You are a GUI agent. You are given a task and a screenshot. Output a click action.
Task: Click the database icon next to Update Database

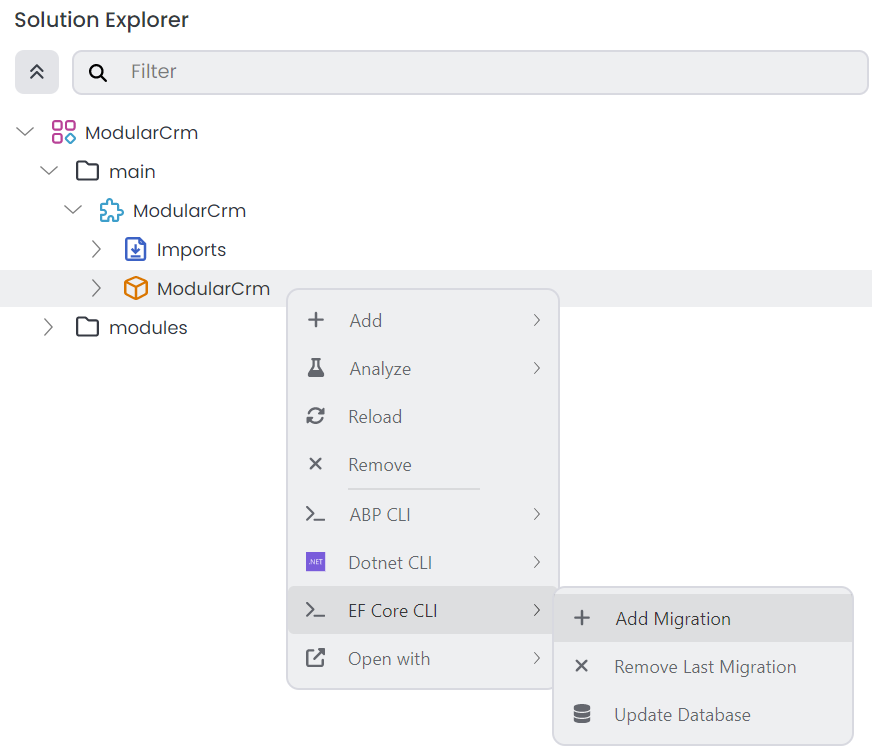point(582,714)
